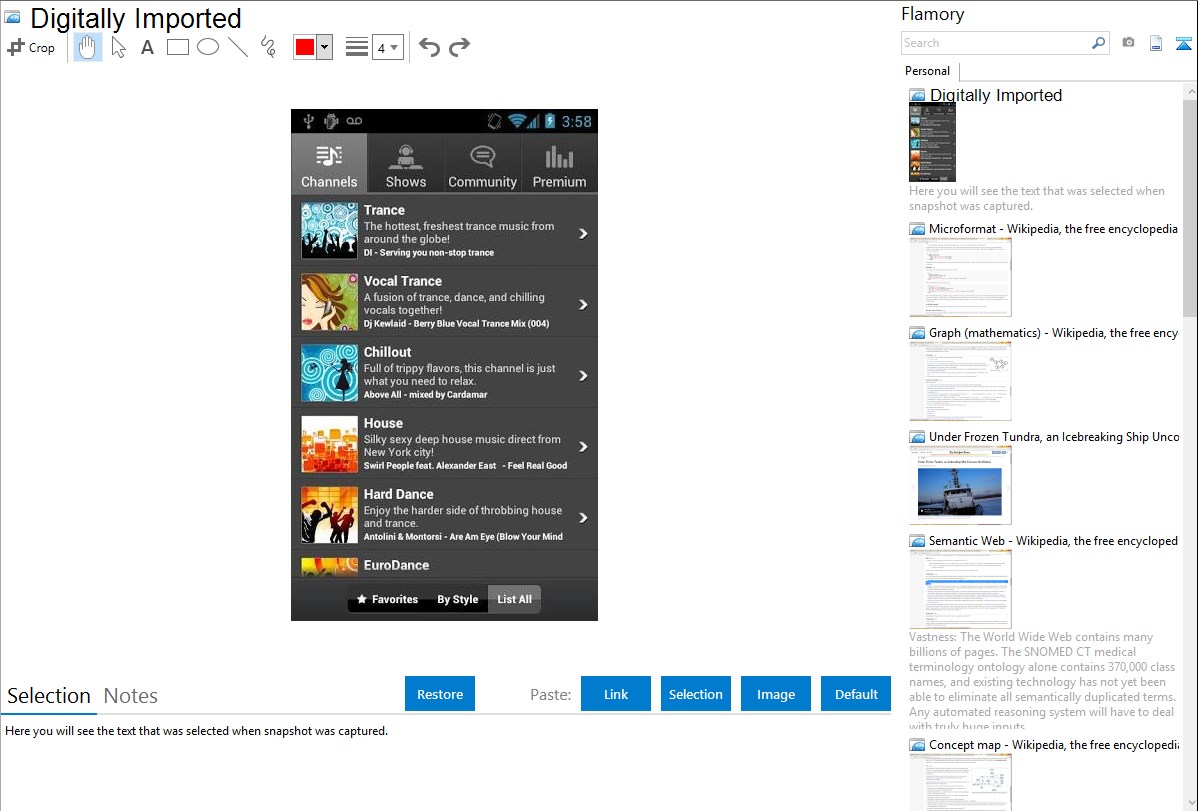
Task: Expand the House channel chevron
Action: pyautogui.click(x=583, y=447)
